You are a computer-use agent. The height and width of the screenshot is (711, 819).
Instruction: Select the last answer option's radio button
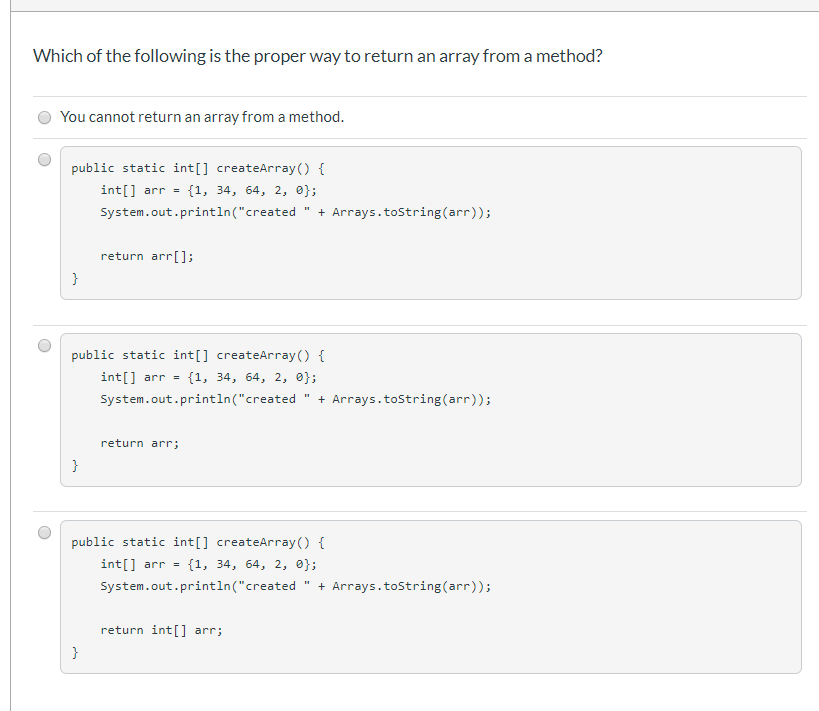tap(44, 532)
